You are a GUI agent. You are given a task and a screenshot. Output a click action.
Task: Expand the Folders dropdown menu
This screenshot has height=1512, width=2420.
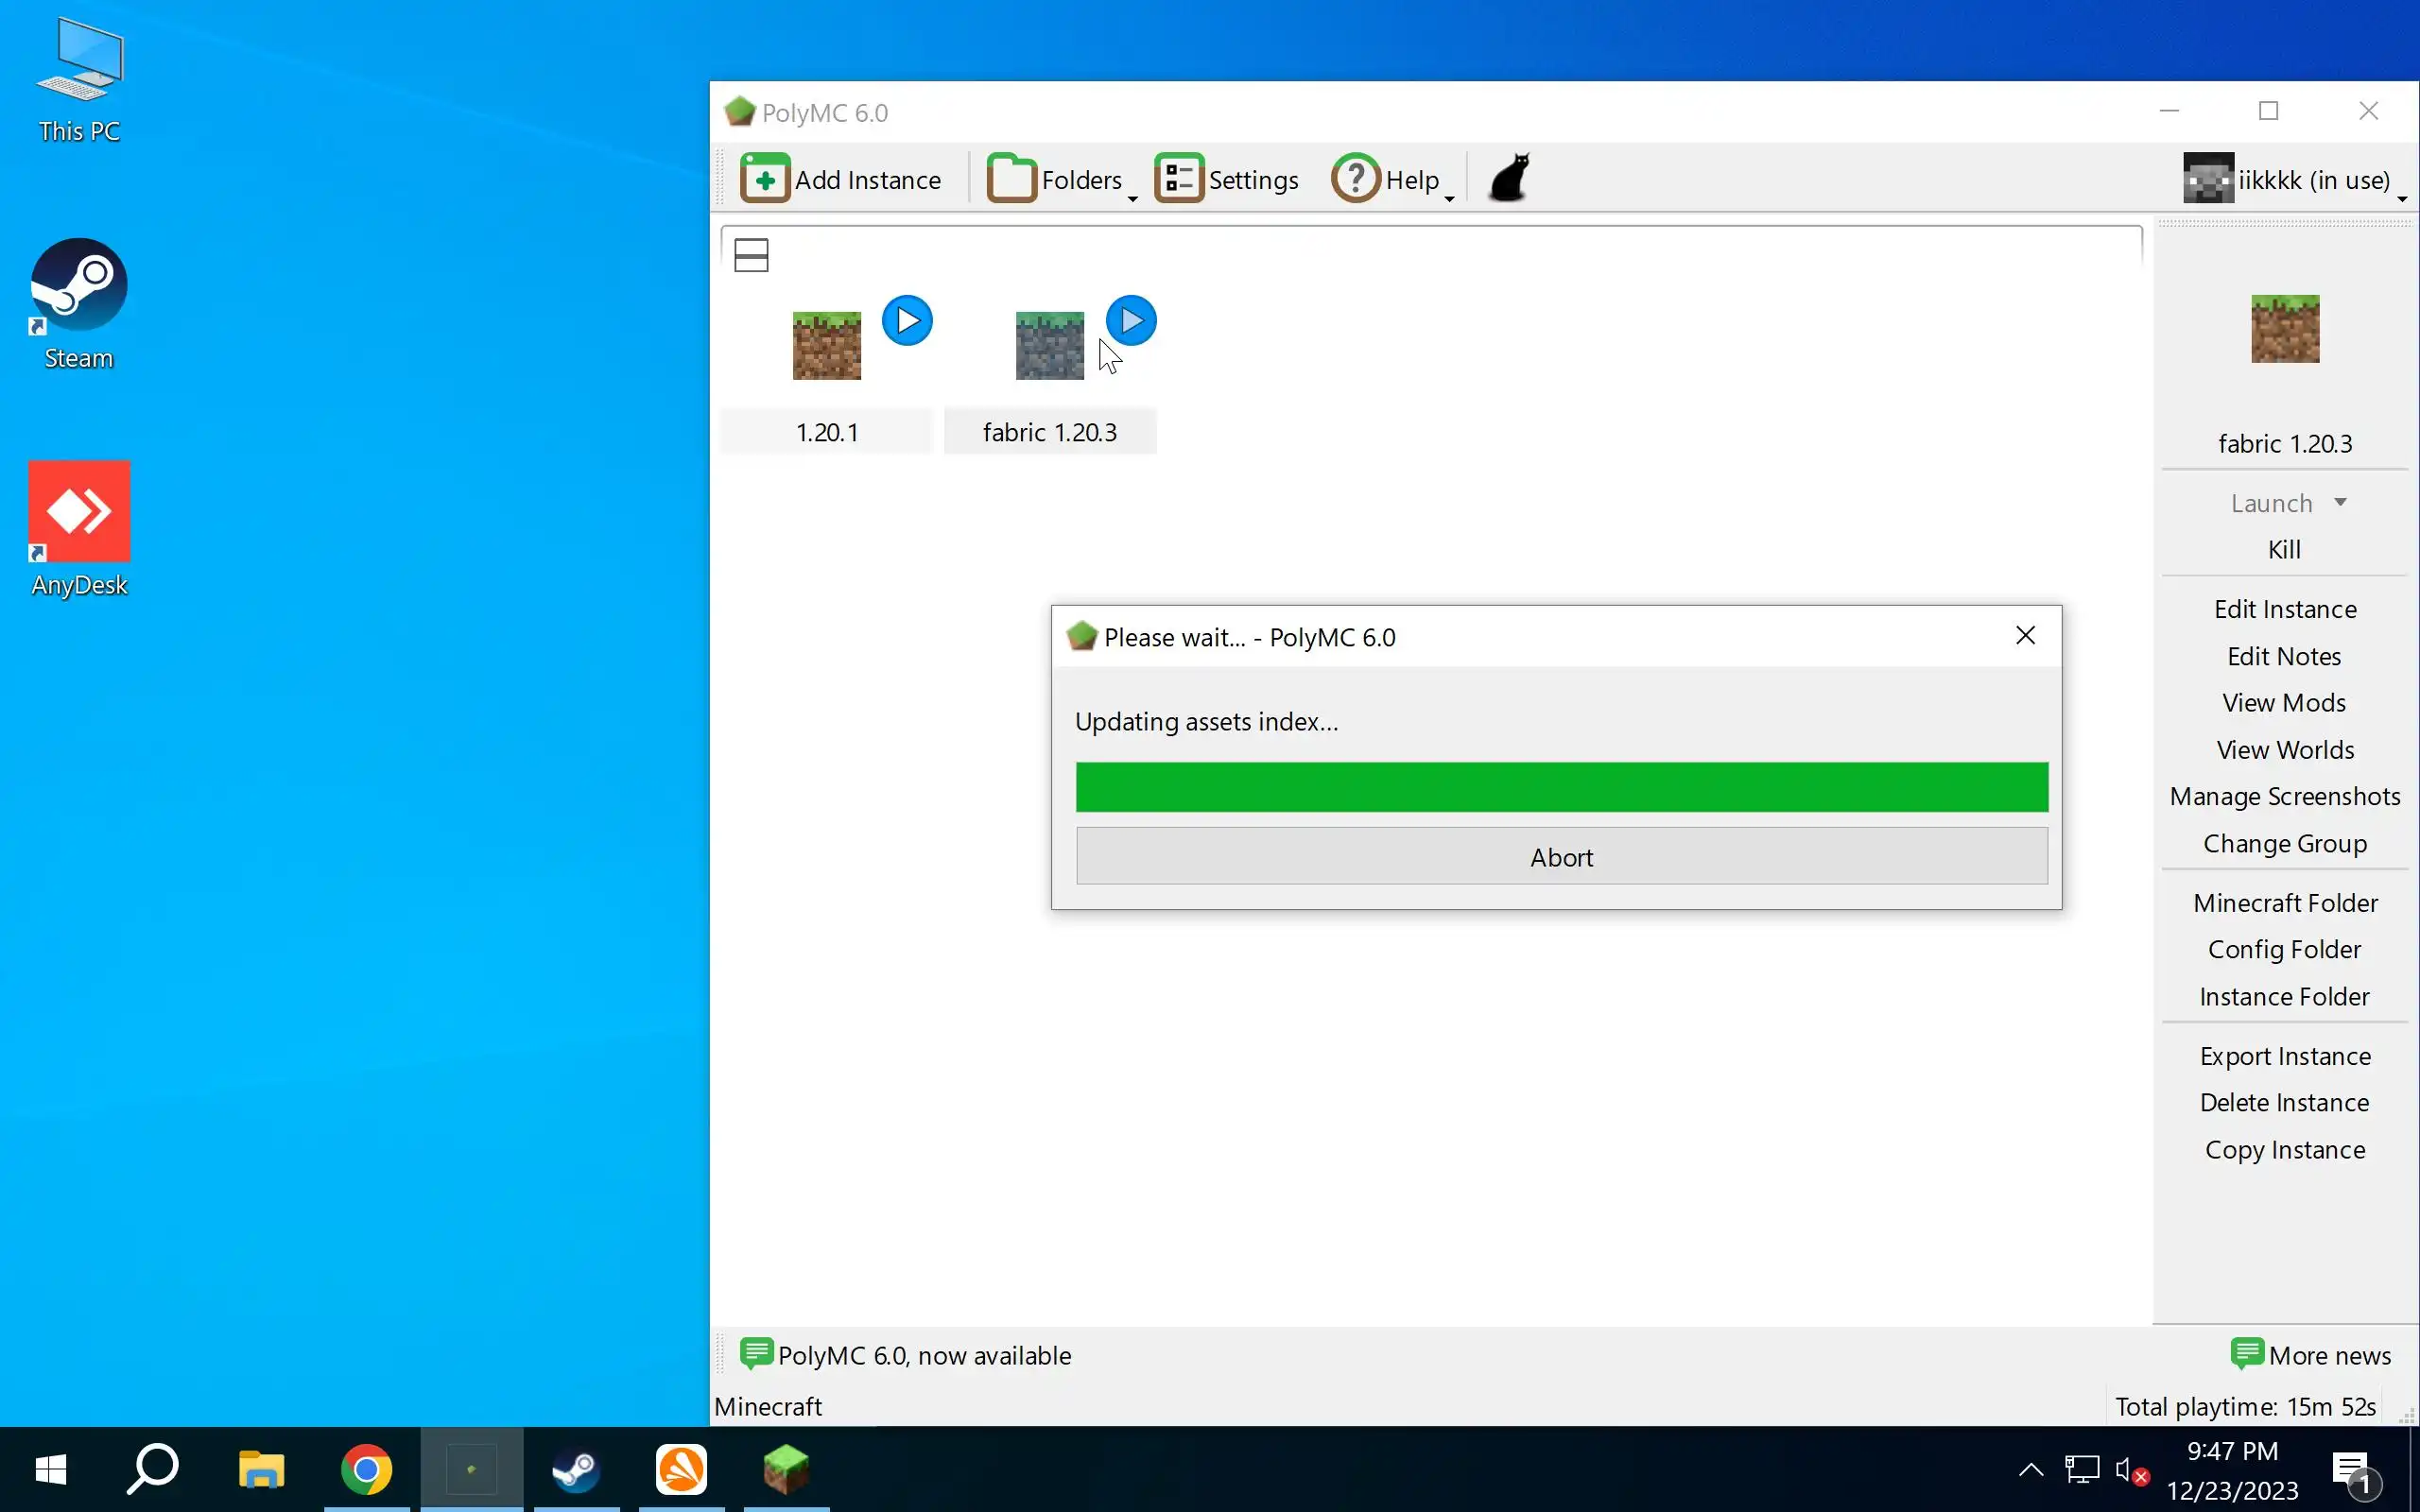(1132, 198)
